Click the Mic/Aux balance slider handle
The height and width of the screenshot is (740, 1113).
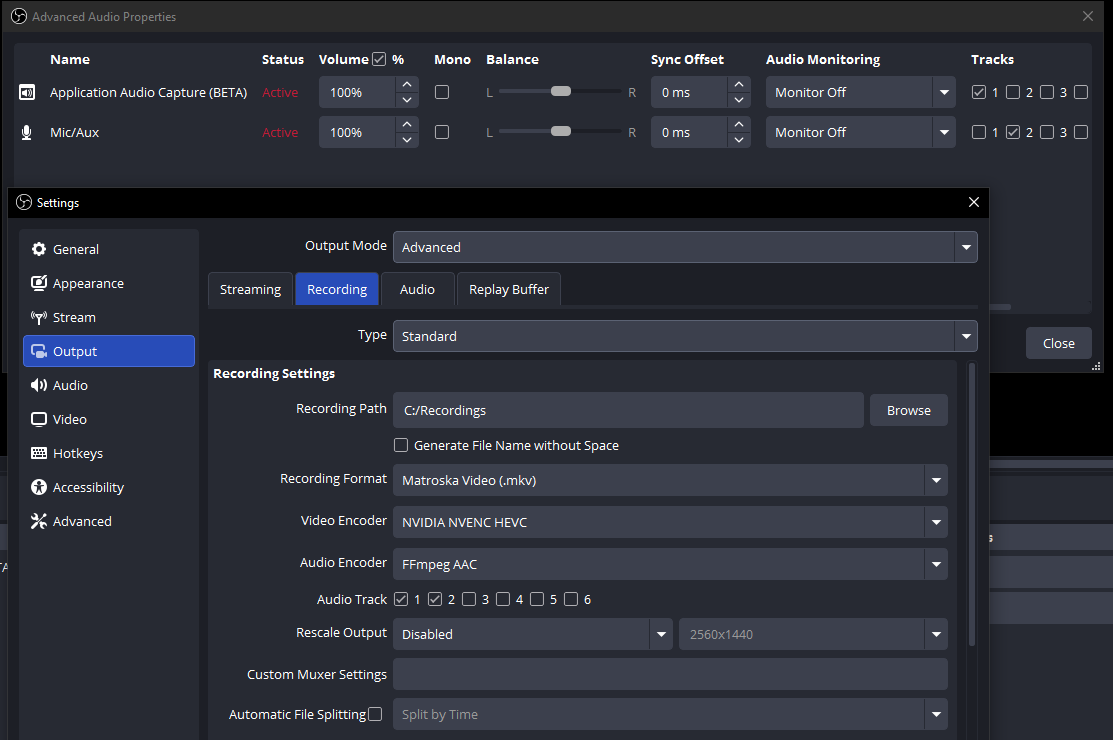coord(561,131)
